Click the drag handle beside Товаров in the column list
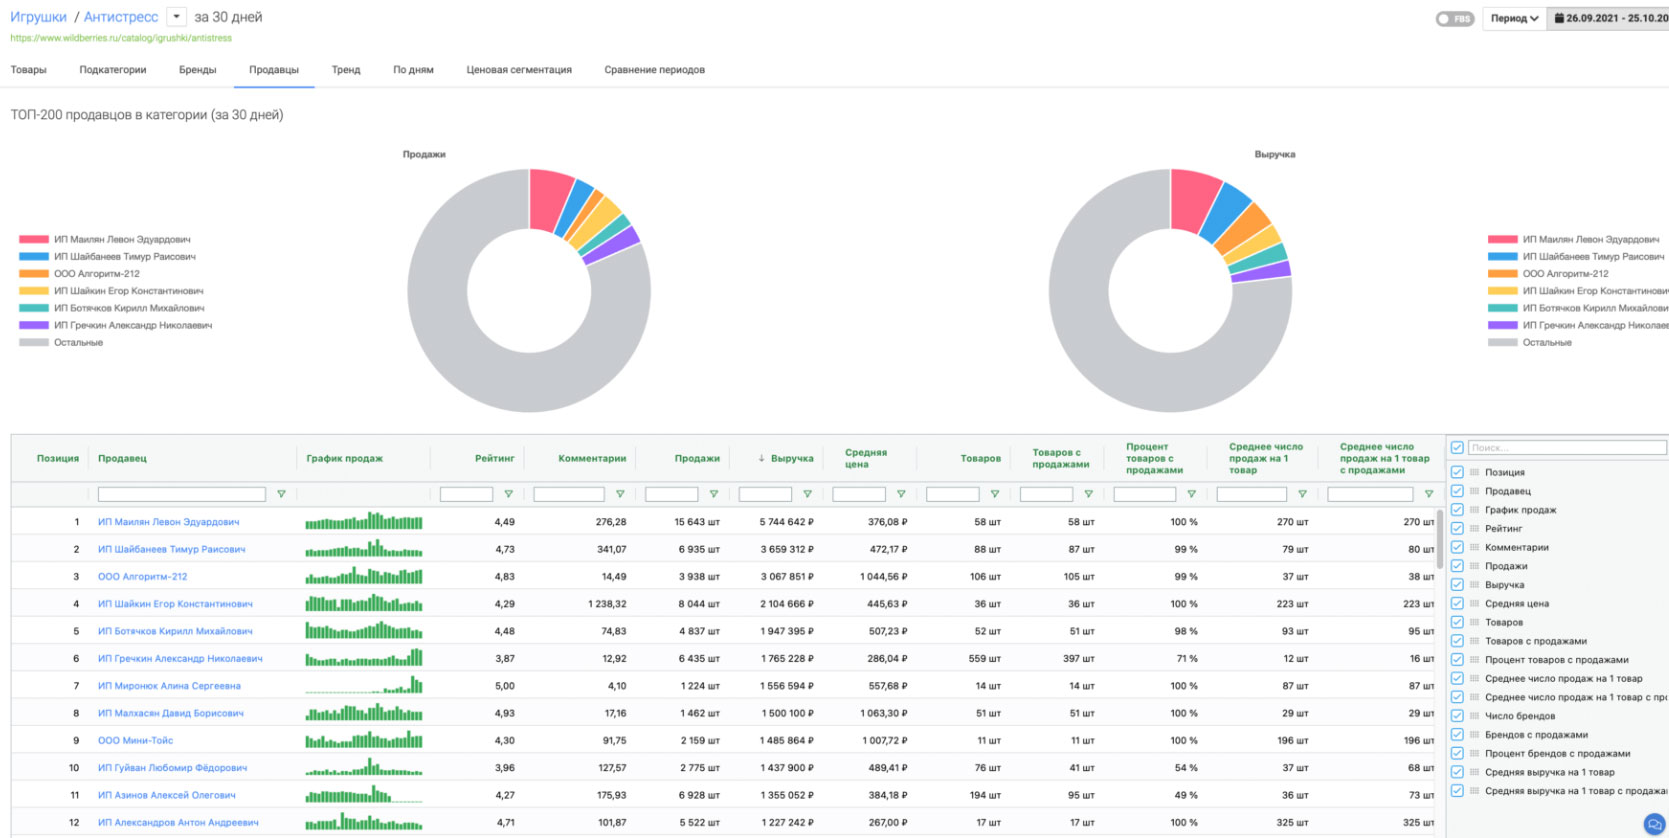Screen dimensions: 1669x838 [x=1474, y=622]
